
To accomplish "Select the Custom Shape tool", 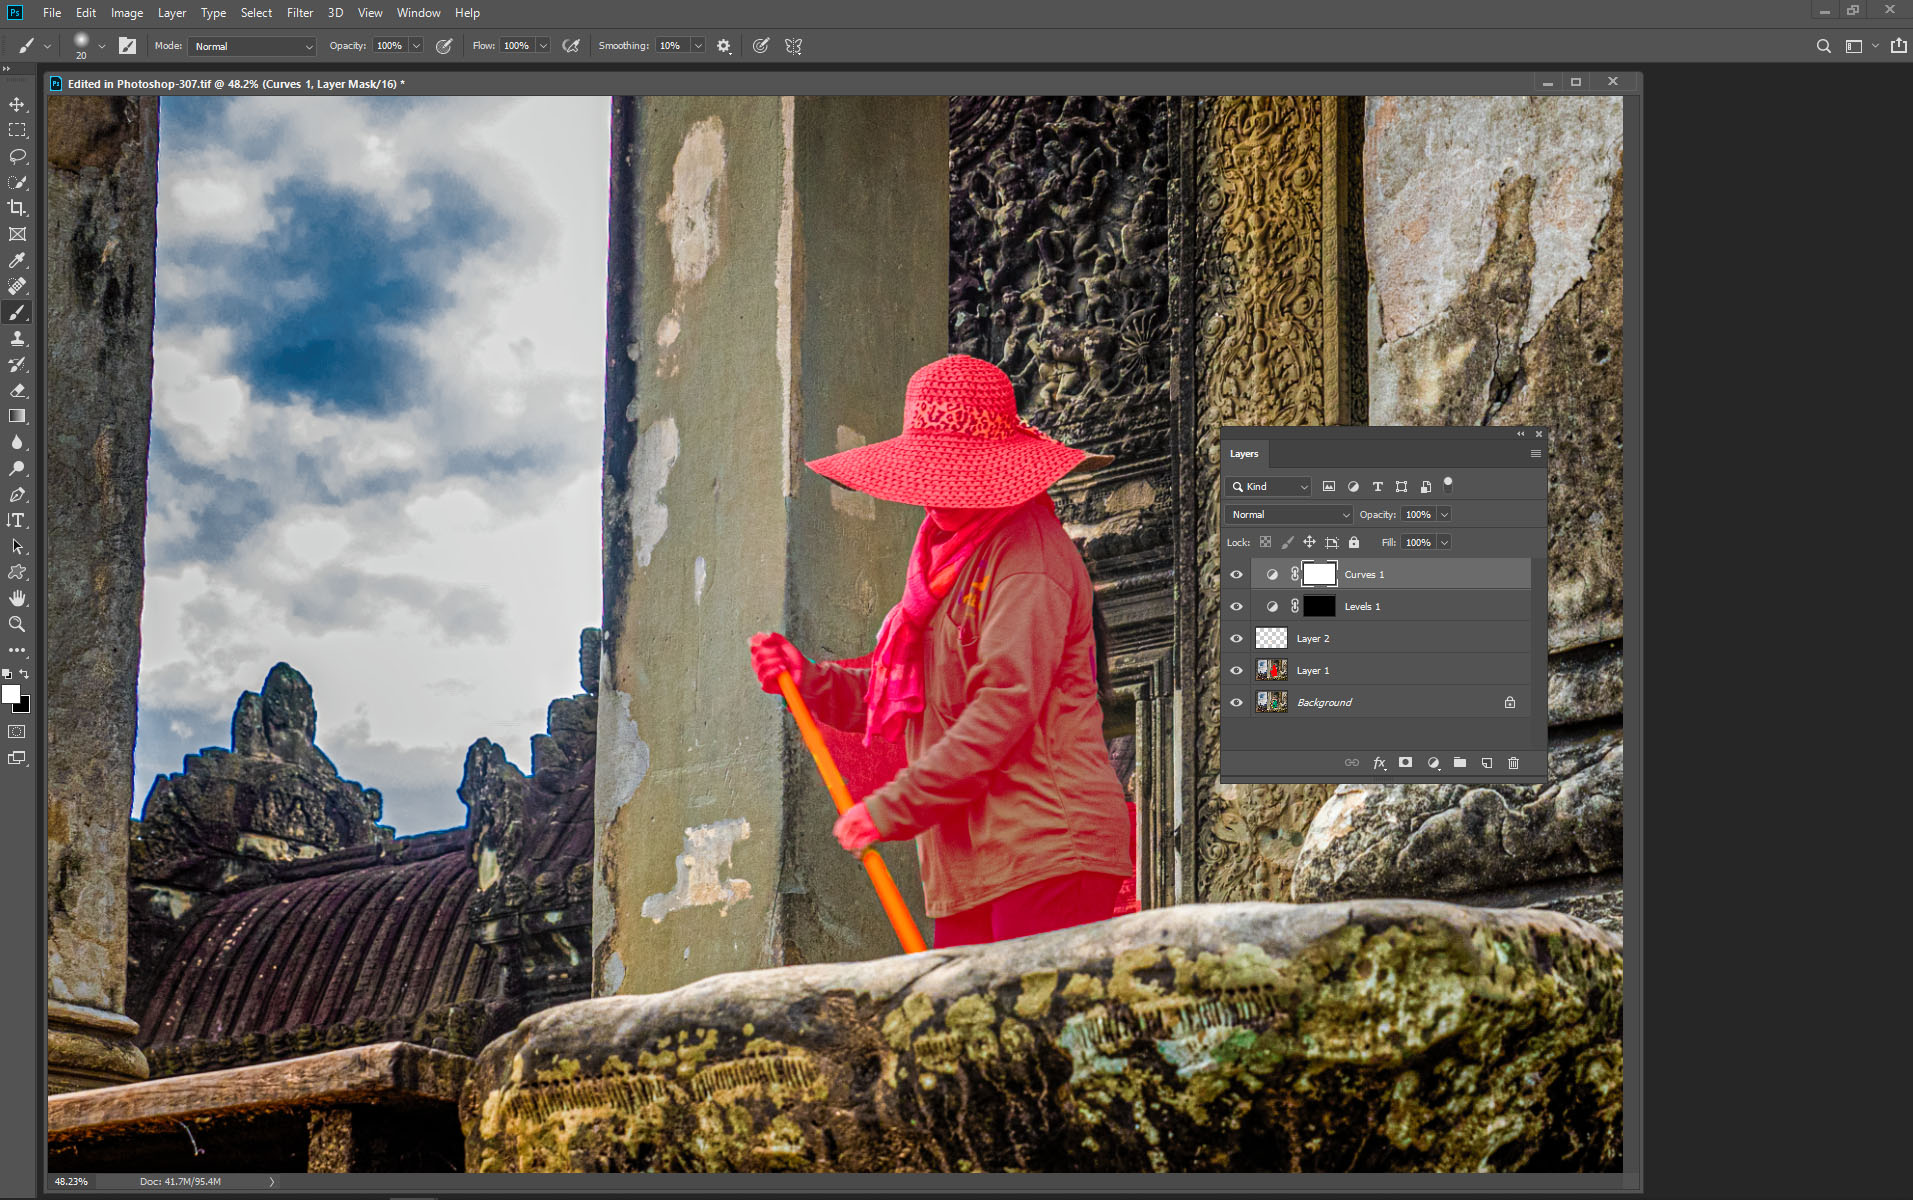I will point(17,572).
